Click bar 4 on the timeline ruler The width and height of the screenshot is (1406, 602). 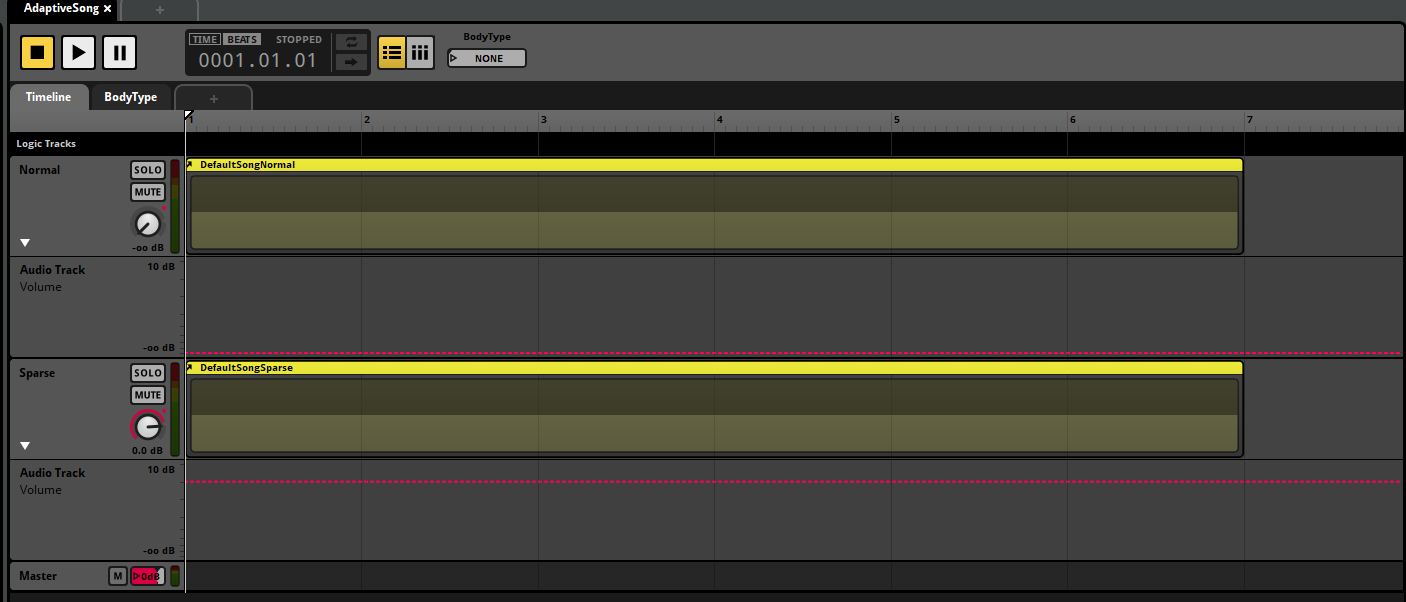(x=718, y=120)
